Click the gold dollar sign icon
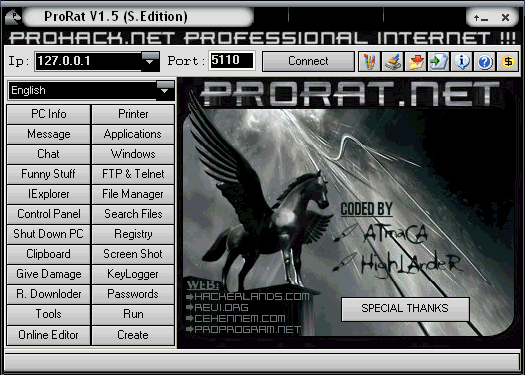 click(508, 61)
